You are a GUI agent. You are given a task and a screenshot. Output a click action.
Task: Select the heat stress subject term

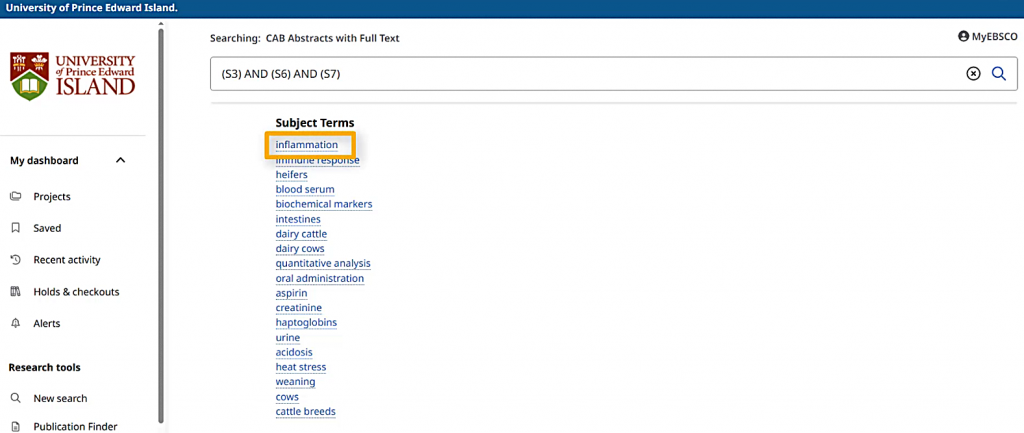pyautogui.click(x=301, y=367)
